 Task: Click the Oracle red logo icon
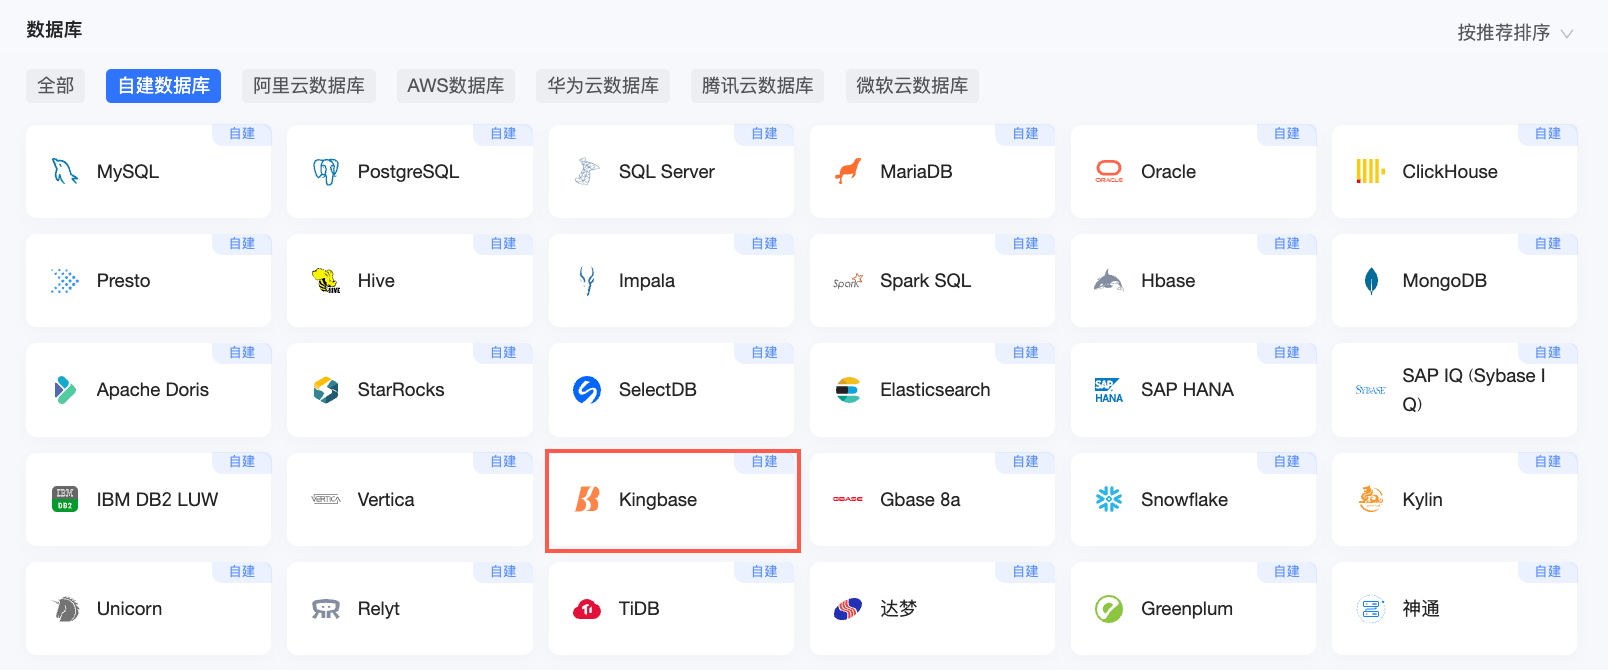(1109, 171)
